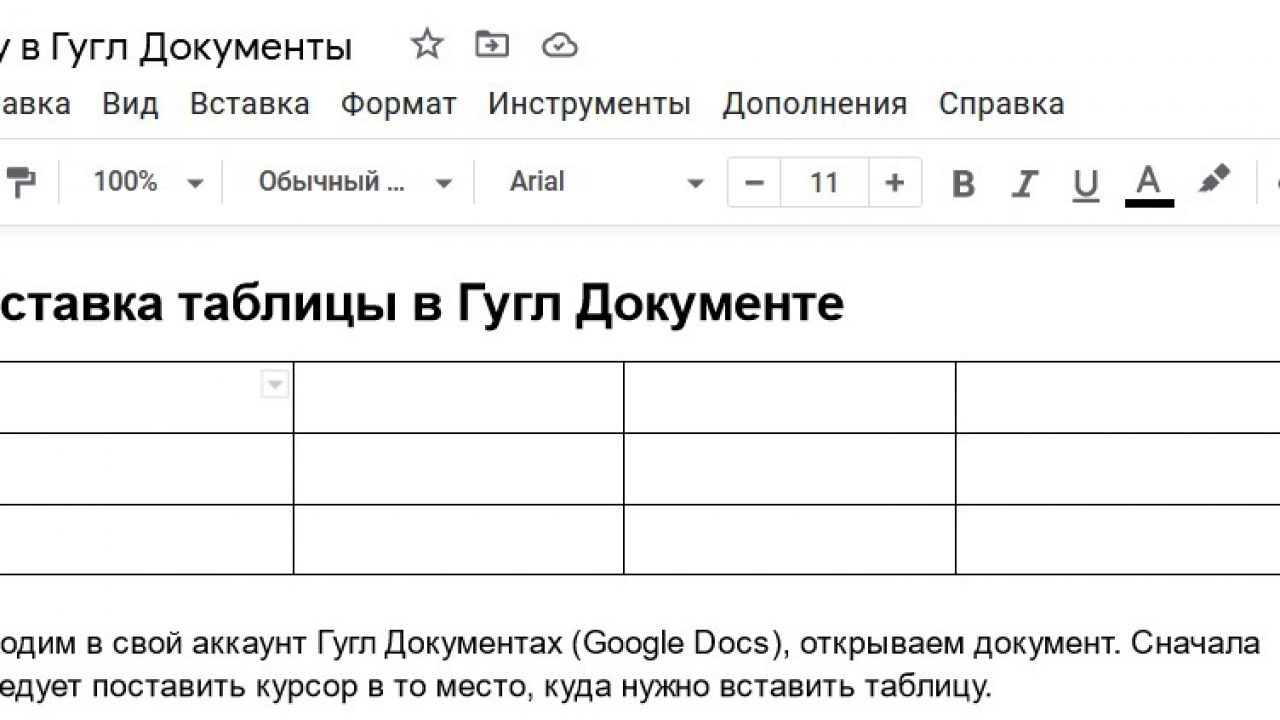Click the move-to-folder icon
This screenshot has width=1280, height=720.
tap(492, 44)
